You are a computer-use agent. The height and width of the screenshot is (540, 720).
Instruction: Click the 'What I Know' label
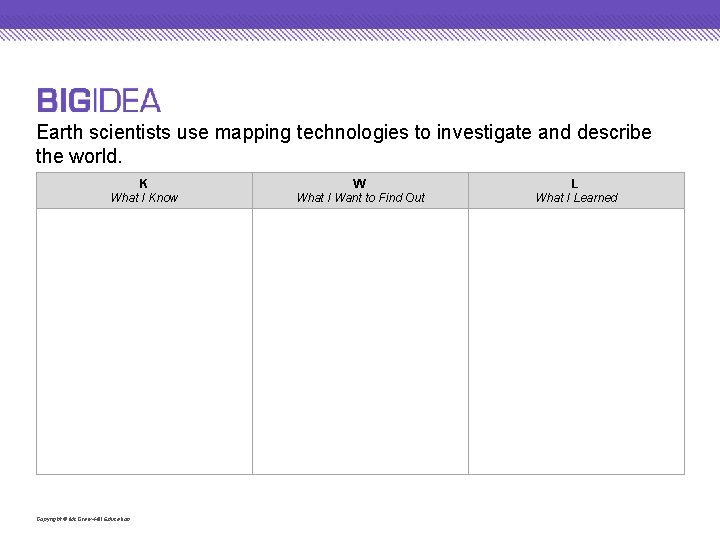(x=144, y=197)
